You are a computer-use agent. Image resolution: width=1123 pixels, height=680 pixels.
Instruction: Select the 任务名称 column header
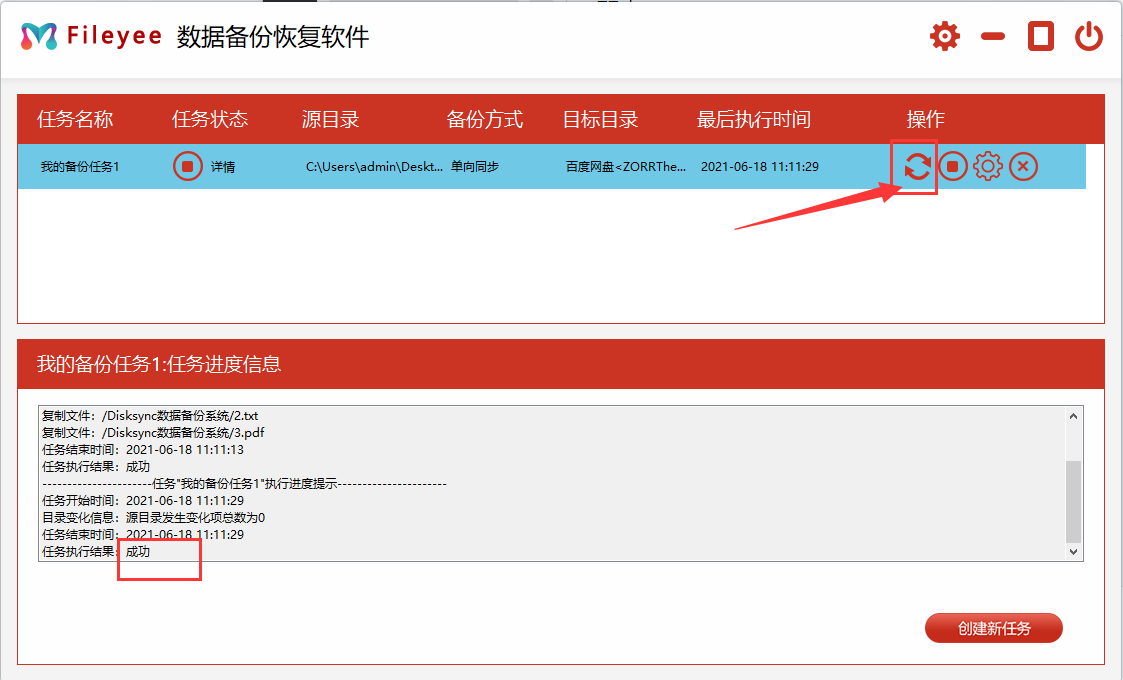coord(75,120)
